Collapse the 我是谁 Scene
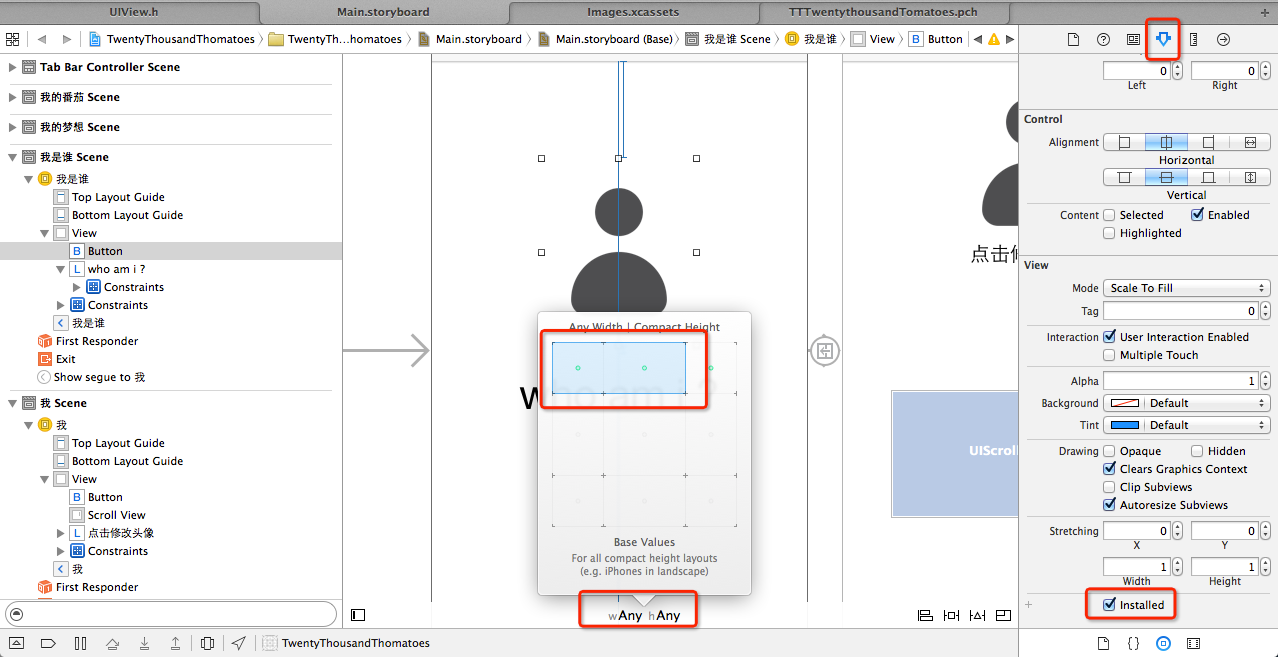Screen dimensions: 1278x657 click(13, 157)
